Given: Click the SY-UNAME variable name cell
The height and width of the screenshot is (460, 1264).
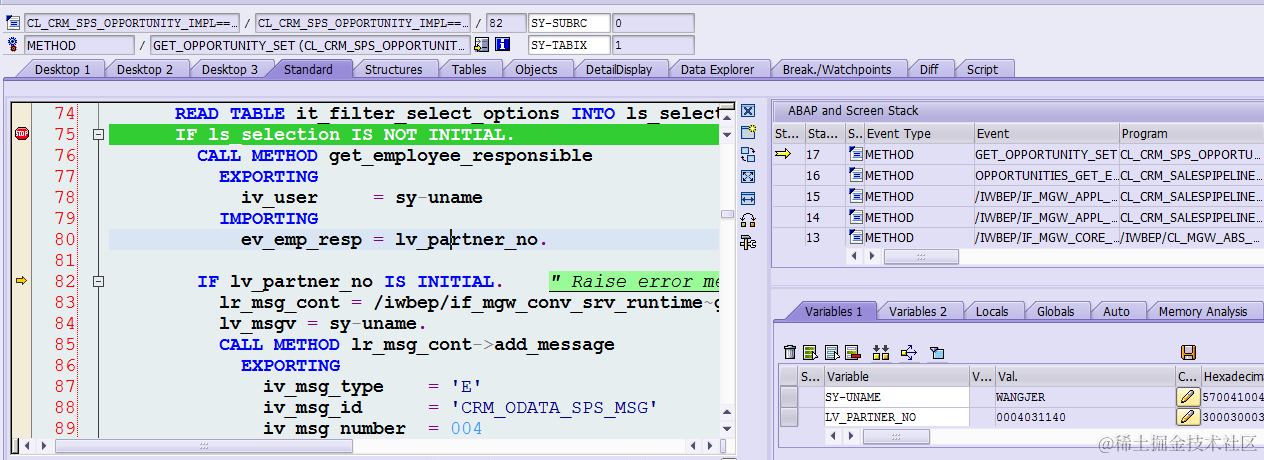Looking at the screenshot, I should tap(896, 397).
